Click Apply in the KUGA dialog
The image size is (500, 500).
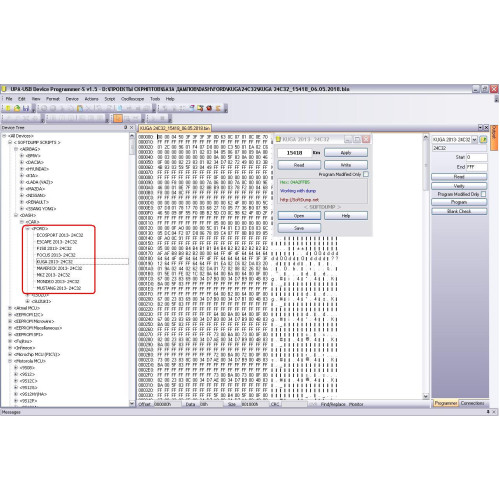tap(346, 153)
